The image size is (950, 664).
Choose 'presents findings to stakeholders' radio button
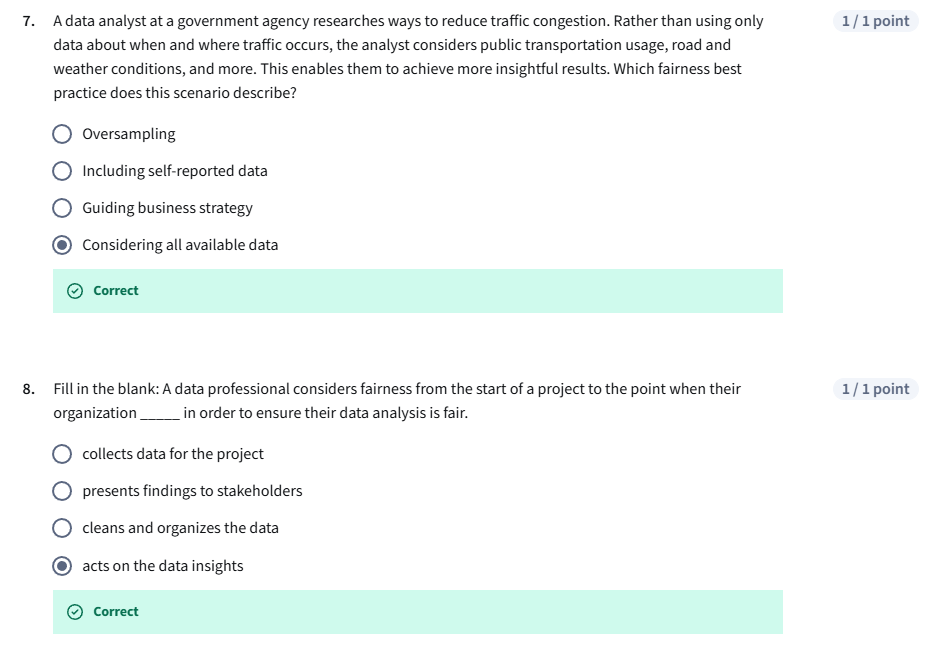[62, 491]
